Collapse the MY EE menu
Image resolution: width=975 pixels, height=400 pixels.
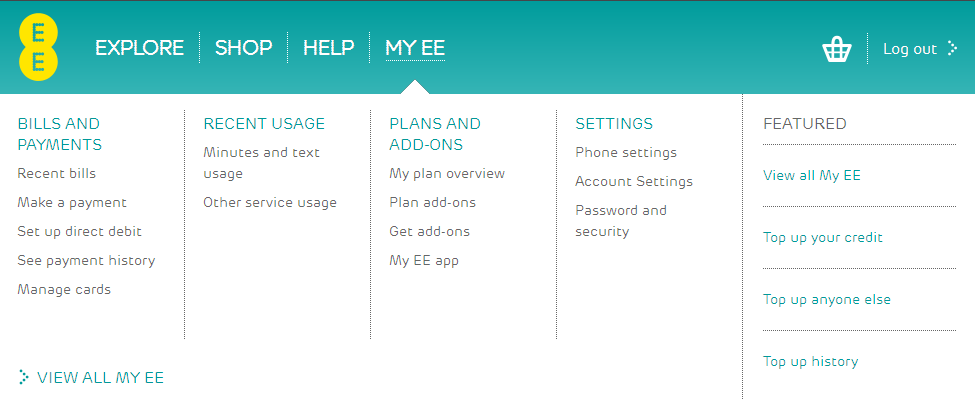coord(415,48)
